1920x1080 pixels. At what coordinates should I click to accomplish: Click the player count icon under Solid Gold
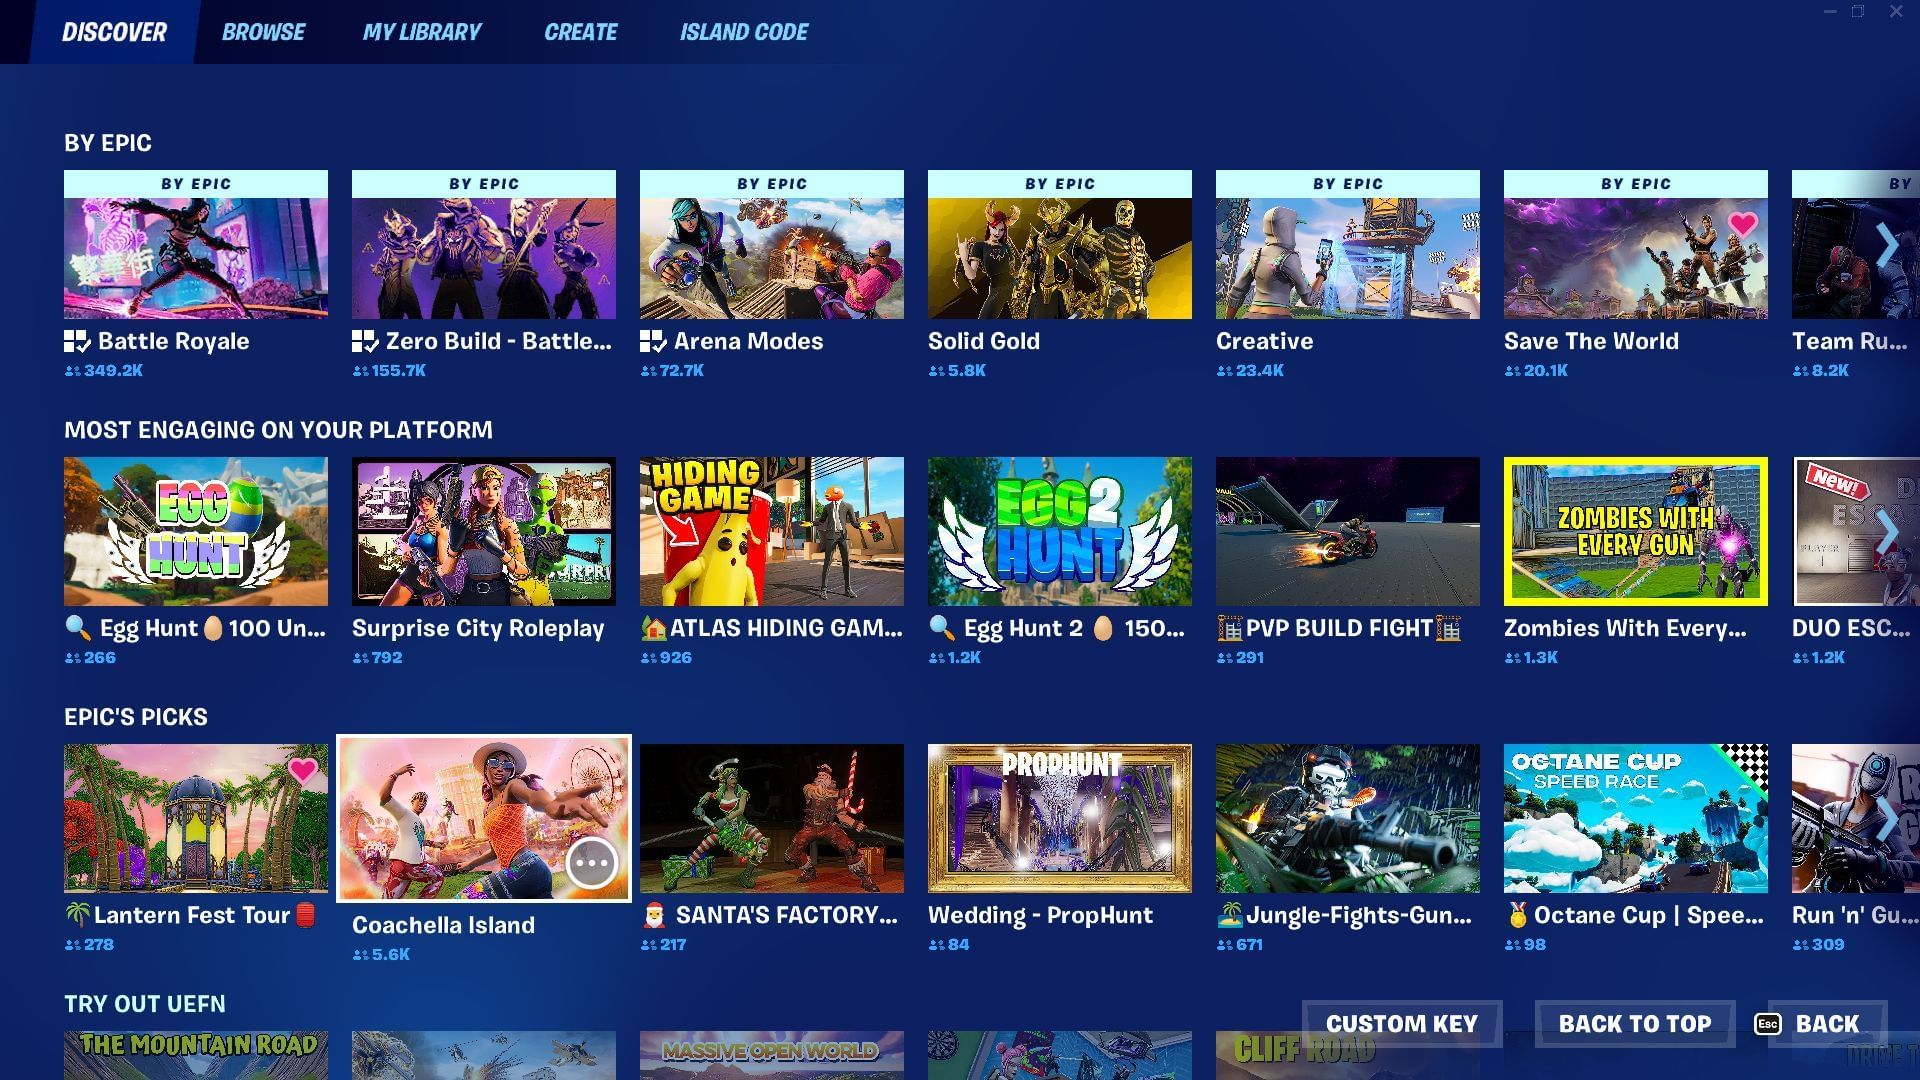(x=936, y=371)
